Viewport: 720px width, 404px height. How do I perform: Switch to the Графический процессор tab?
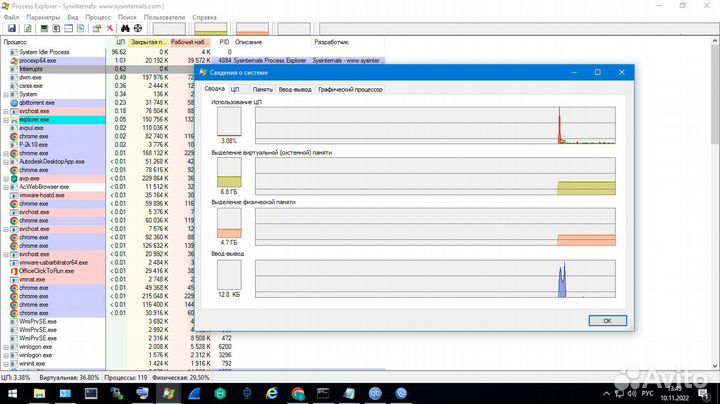point(351,89)
